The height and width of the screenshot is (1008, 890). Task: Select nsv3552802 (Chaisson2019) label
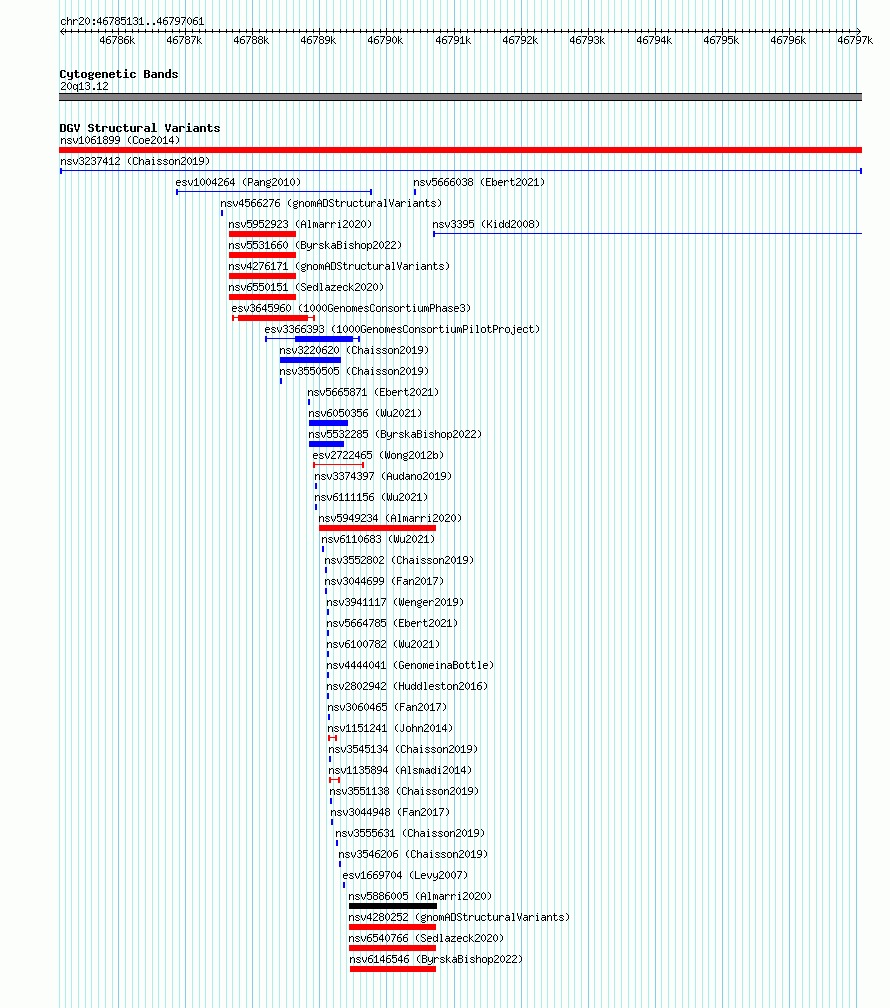[x=399, y=561]
